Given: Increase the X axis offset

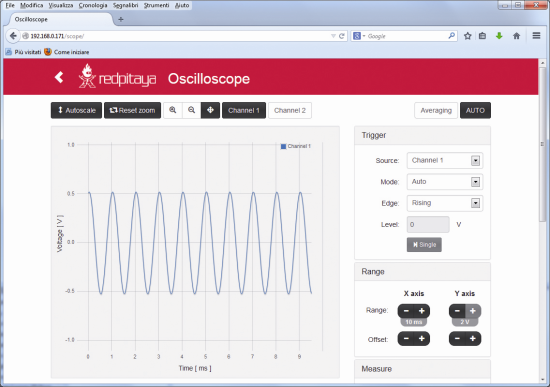Looking at the screenshot, I should [422, 339].
